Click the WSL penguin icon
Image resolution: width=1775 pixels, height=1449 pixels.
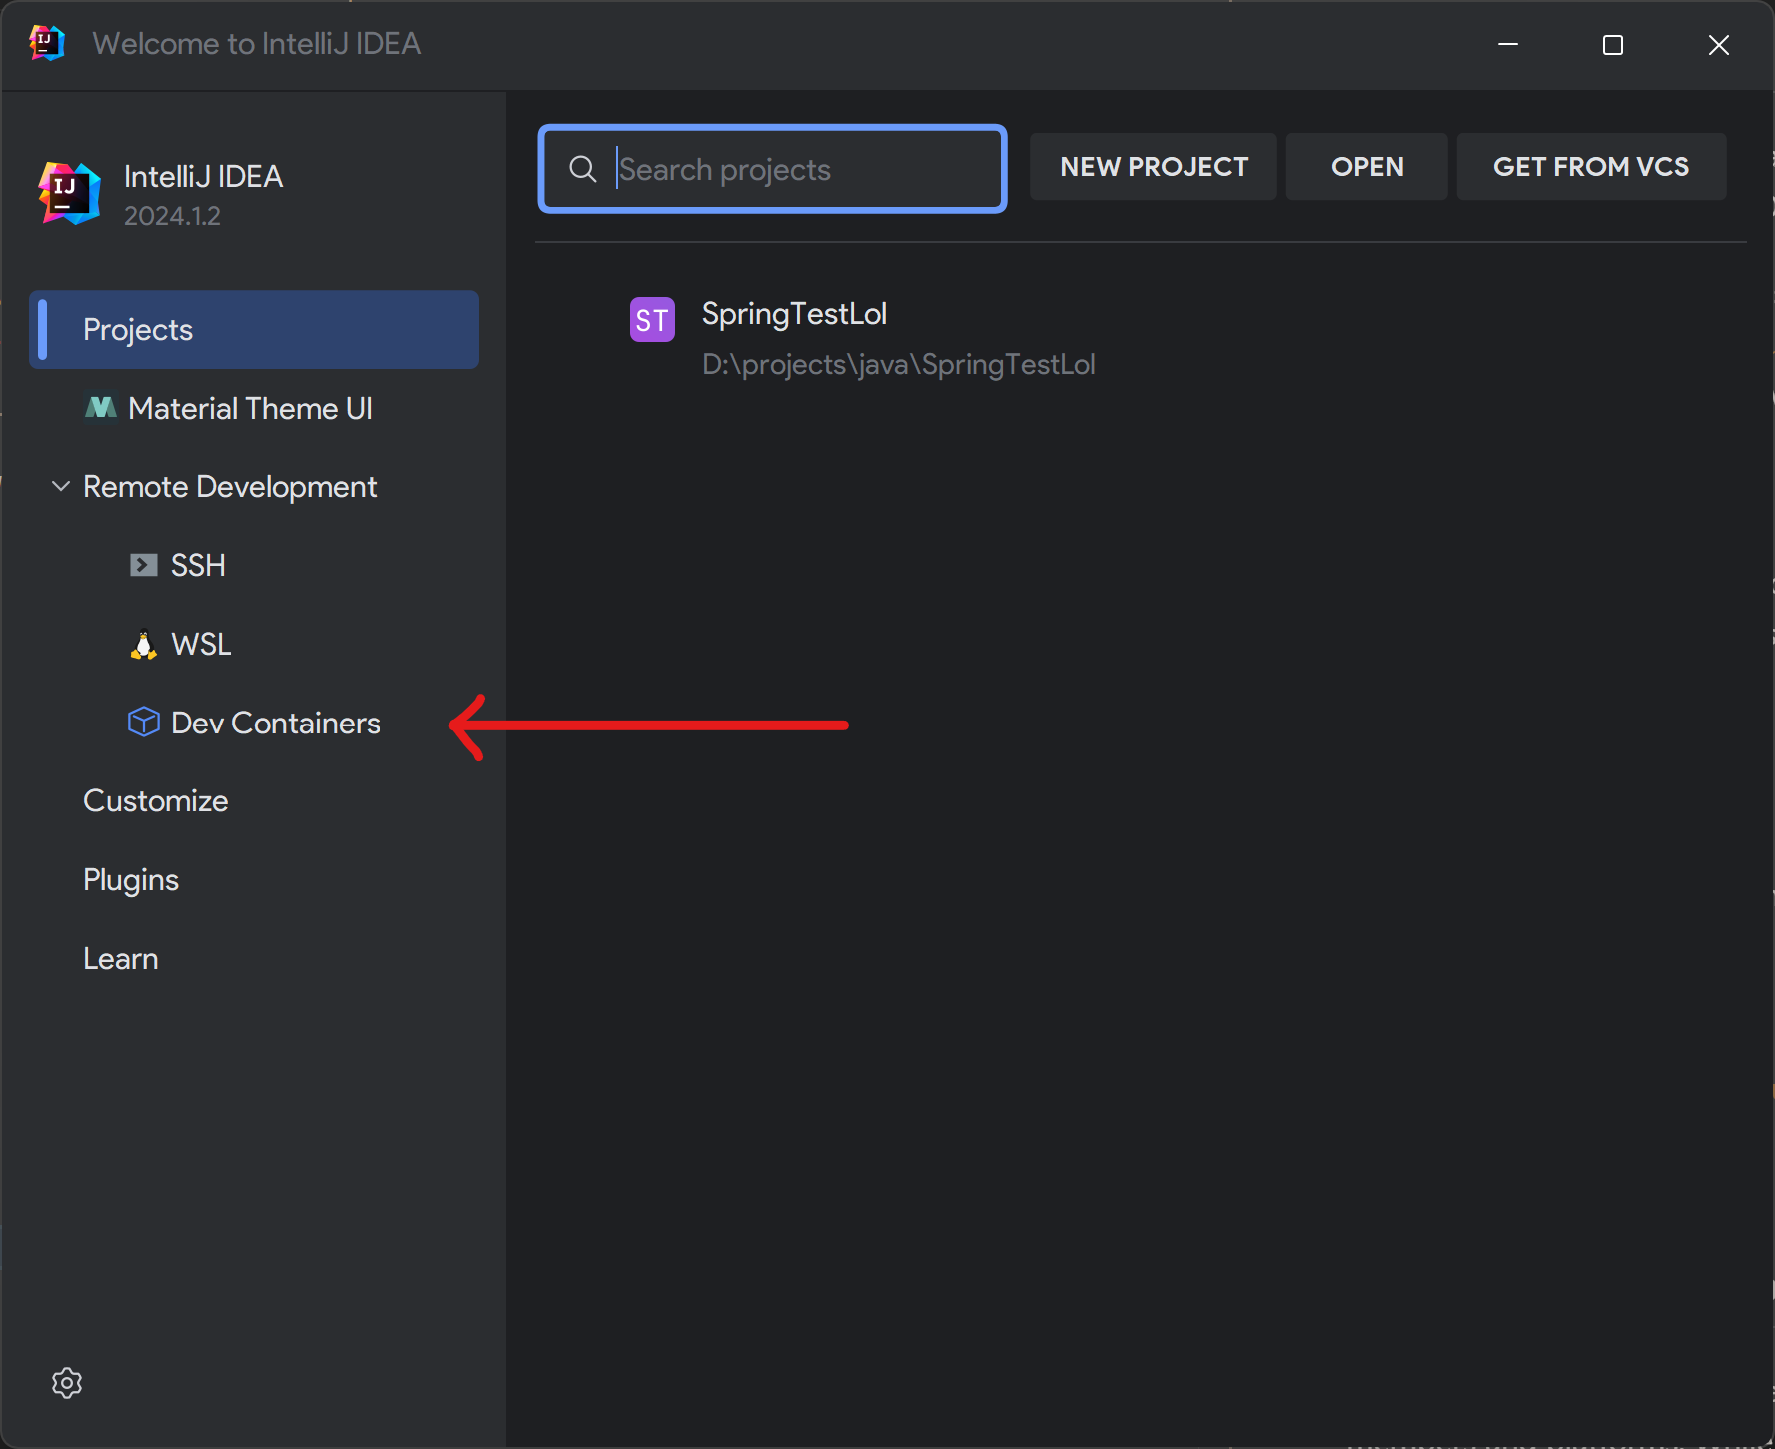[144, 645]
